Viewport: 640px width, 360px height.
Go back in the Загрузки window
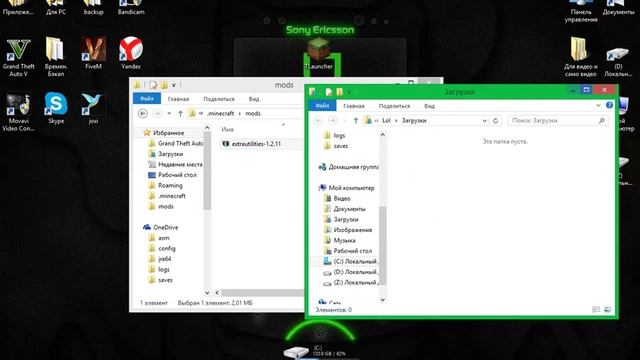coord(318,120)
